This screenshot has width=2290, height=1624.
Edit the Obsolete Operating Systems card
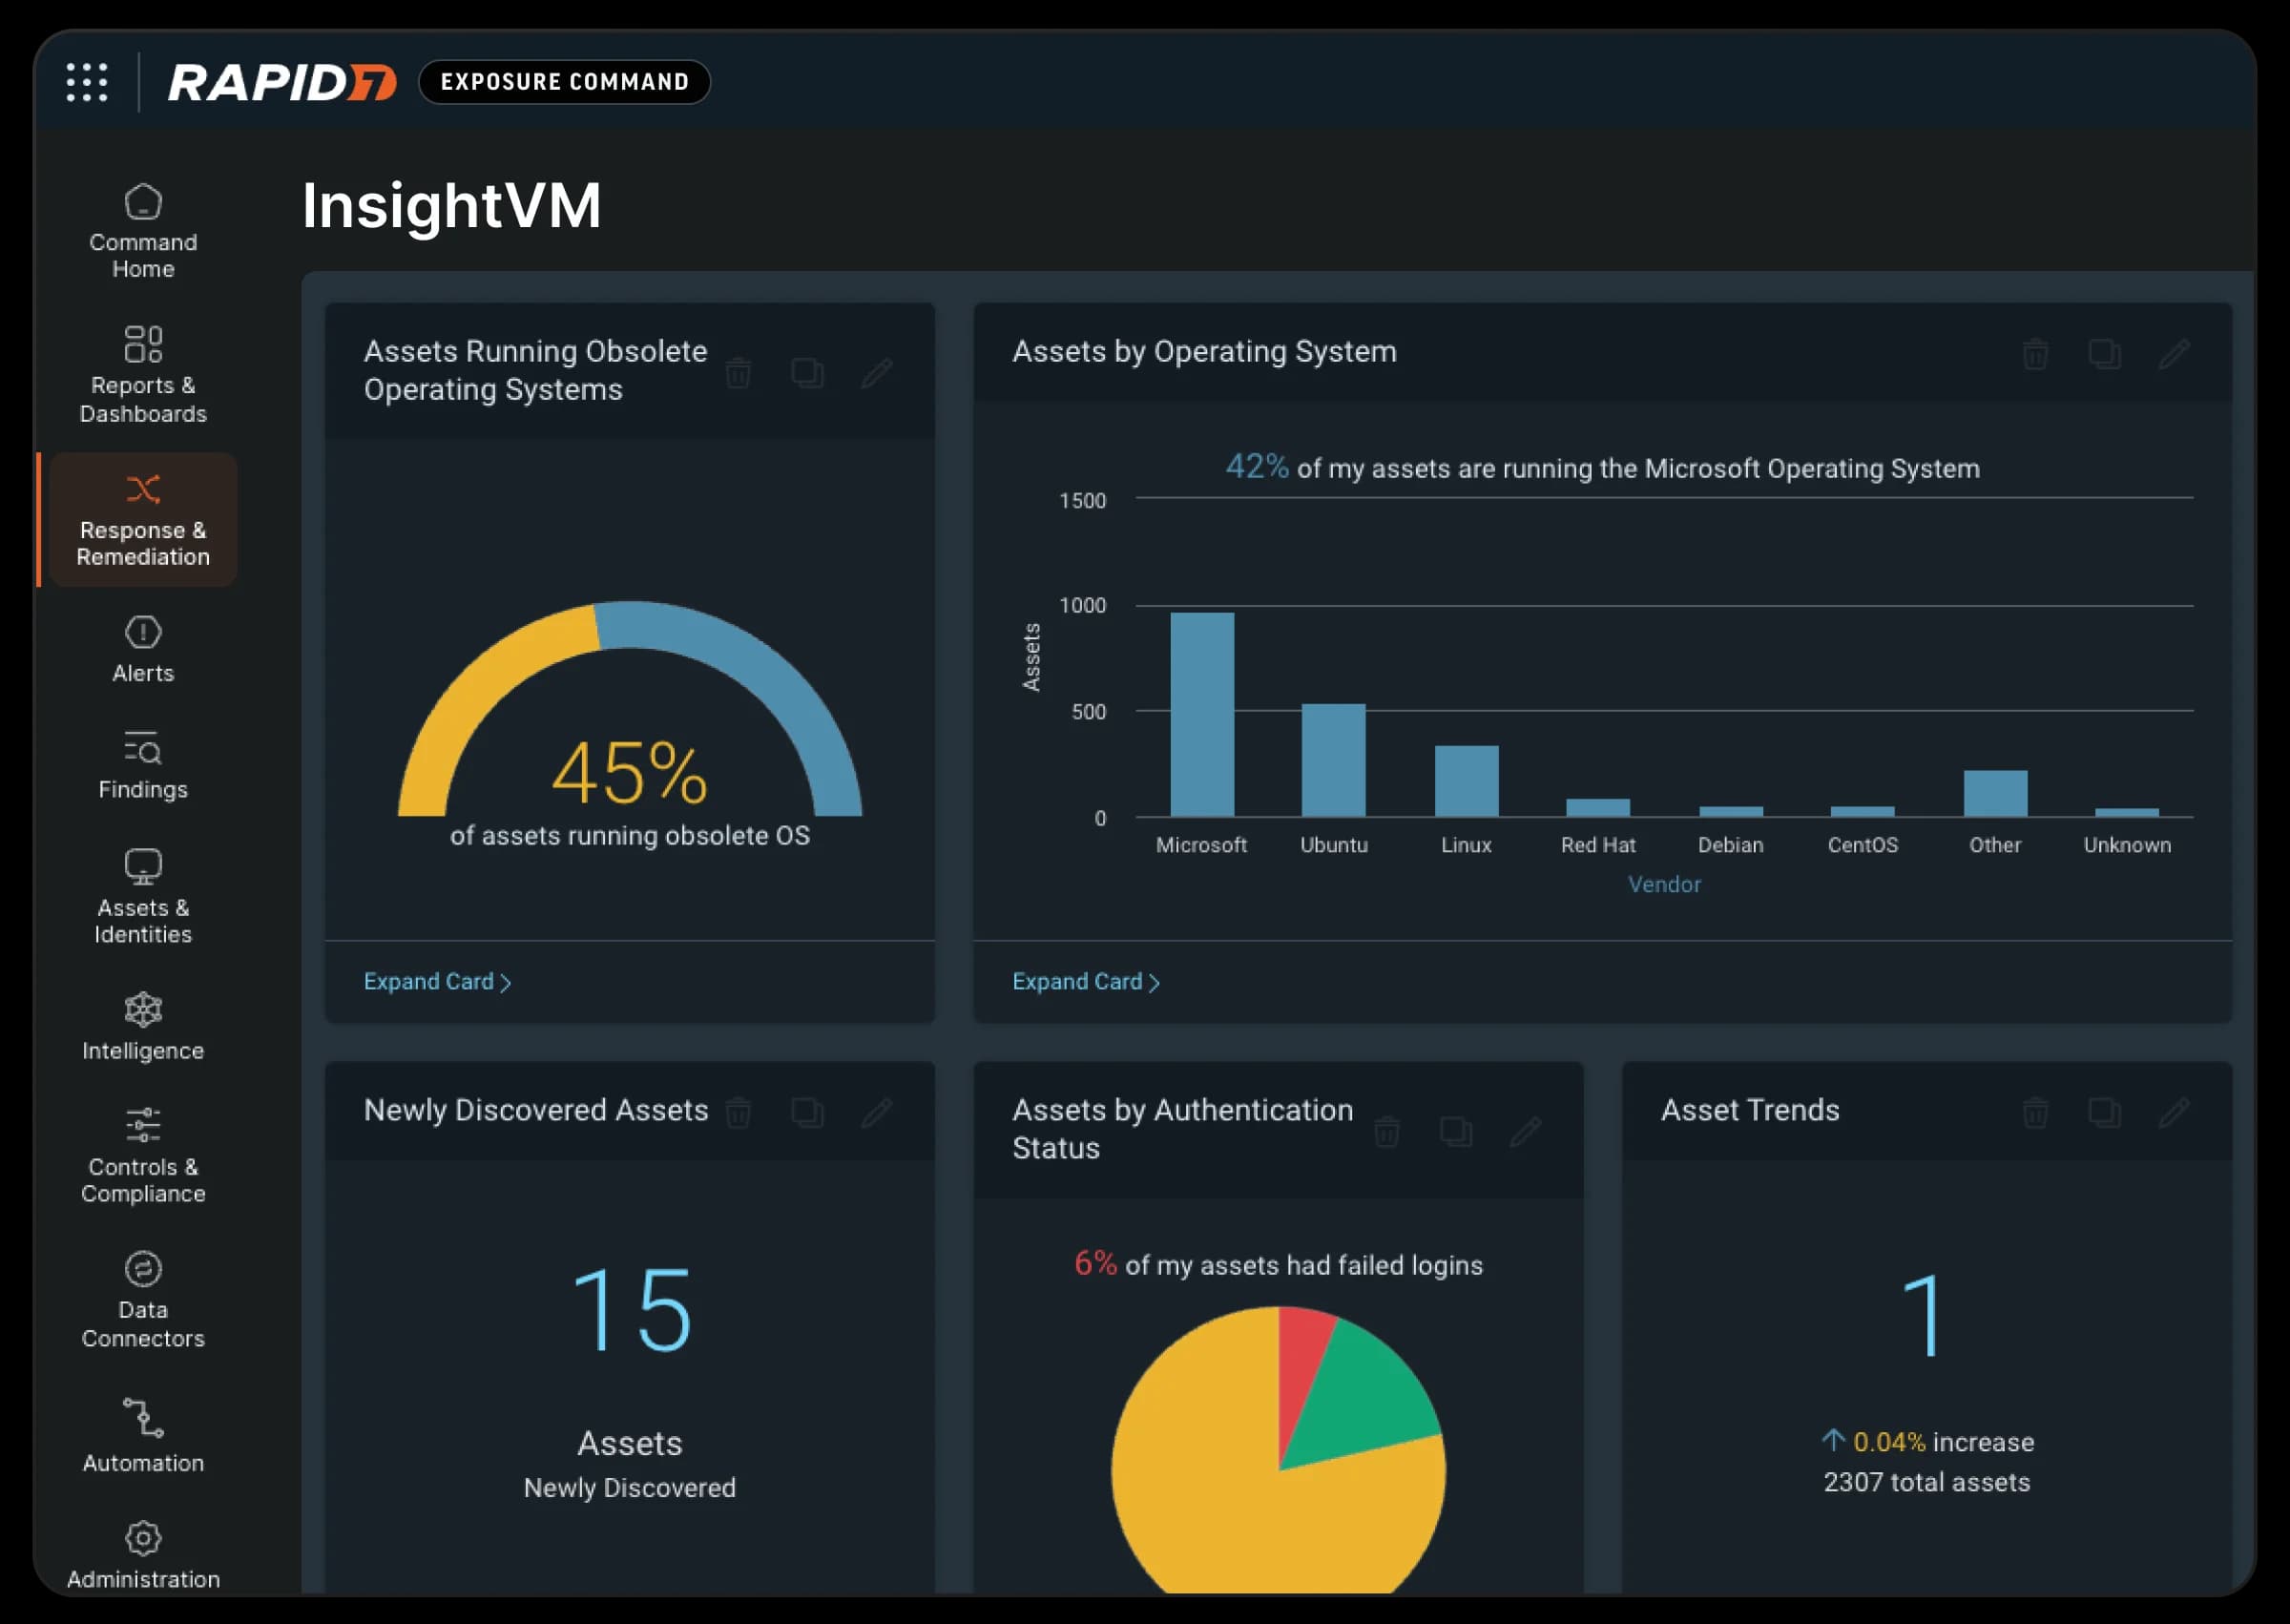tap(877, 373)
